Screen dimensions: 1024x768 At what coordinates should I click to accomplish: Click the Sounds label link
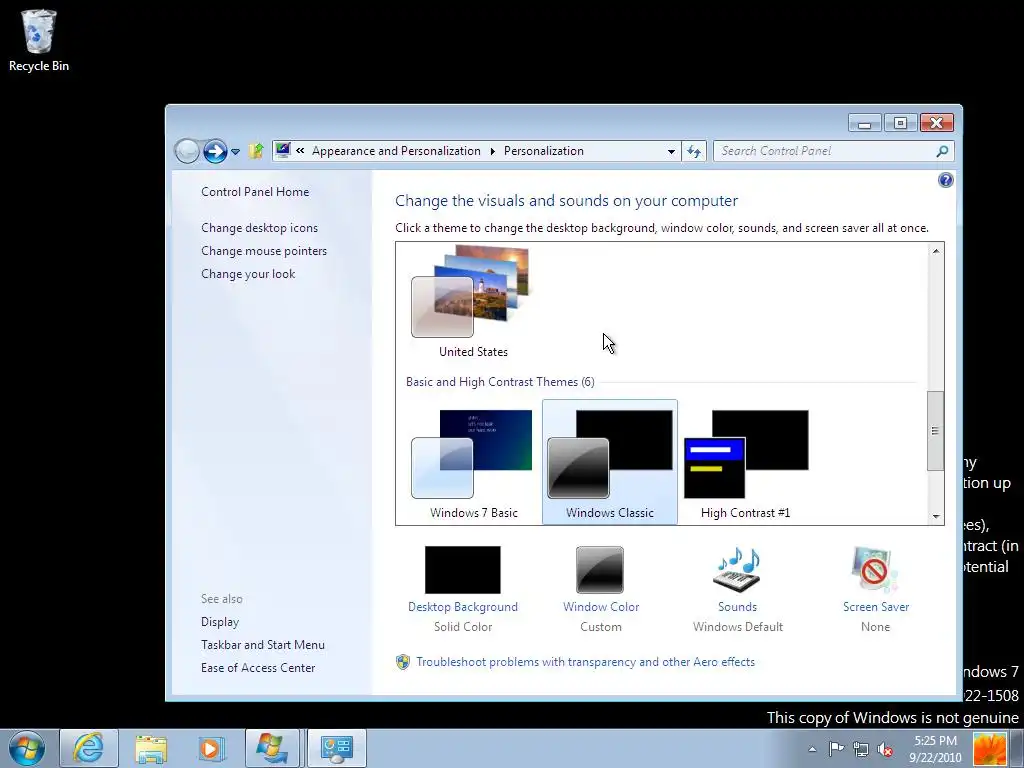[737, 607]
